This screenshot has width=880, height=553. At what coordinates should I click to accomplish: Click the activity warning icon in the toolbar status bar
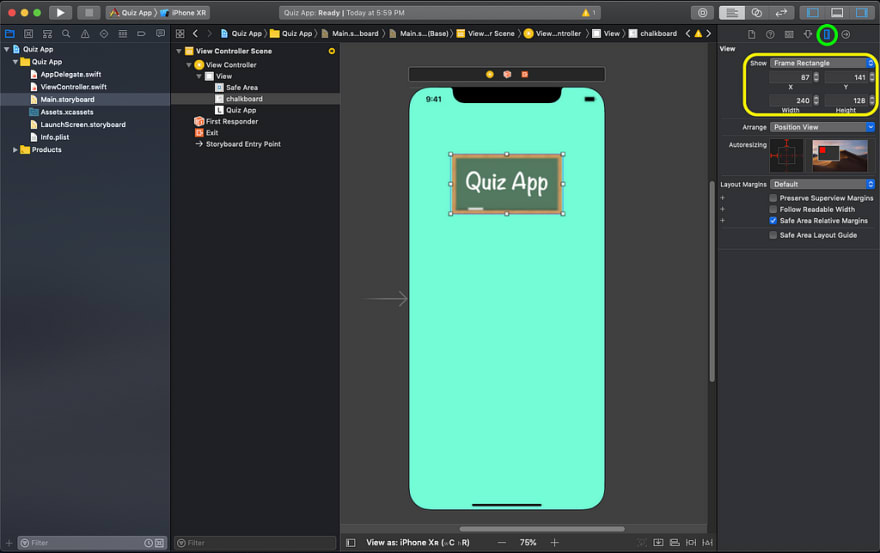pyautogui.click(x=585, y=12)
